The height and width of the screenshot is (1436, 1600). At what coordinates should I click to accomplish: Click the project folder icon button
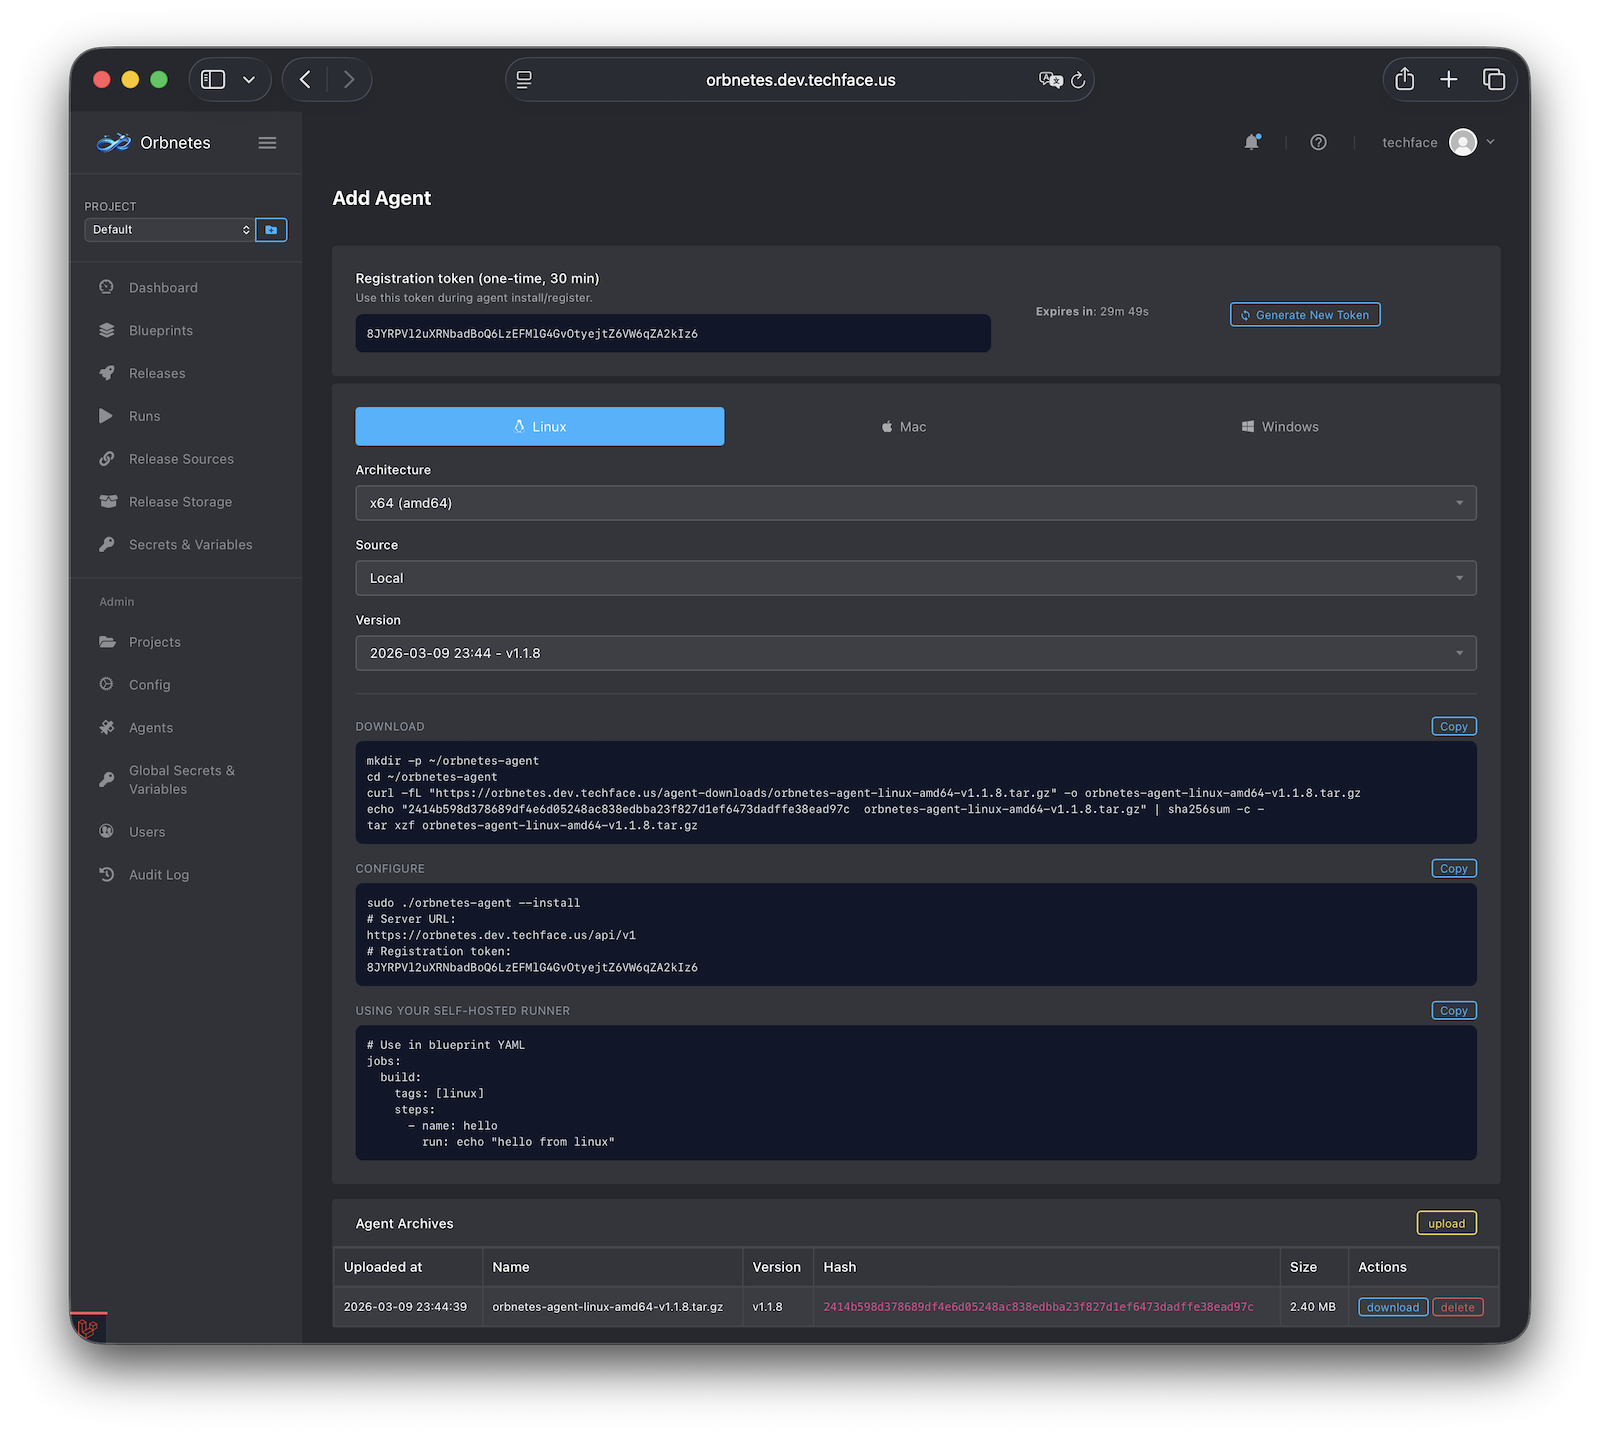click(271, 230)
